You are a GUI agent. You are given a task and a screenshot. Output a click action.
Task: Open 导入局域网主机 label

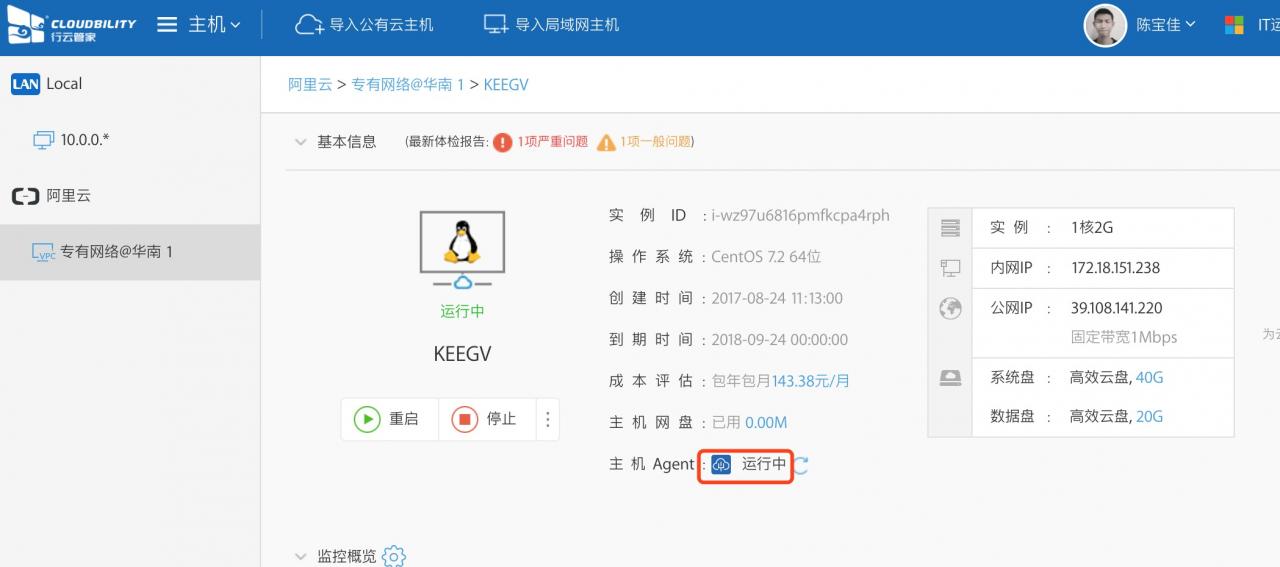pyautogui.click(x=567, y=25)
